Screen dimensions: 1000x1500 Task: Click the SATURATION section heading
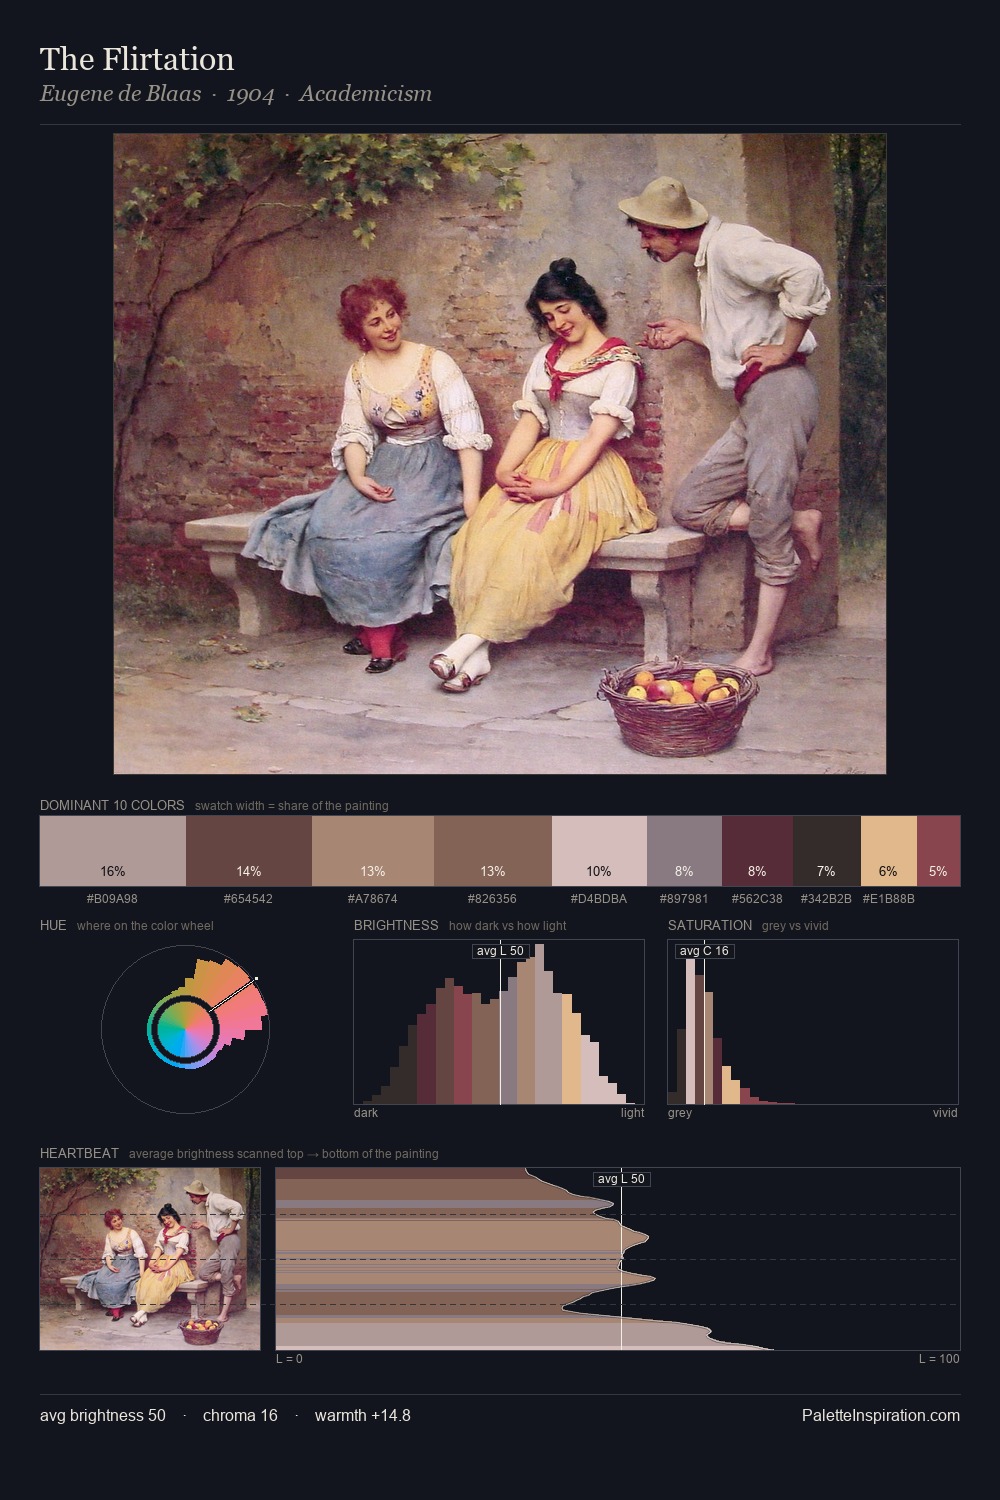tap(710, 925)
